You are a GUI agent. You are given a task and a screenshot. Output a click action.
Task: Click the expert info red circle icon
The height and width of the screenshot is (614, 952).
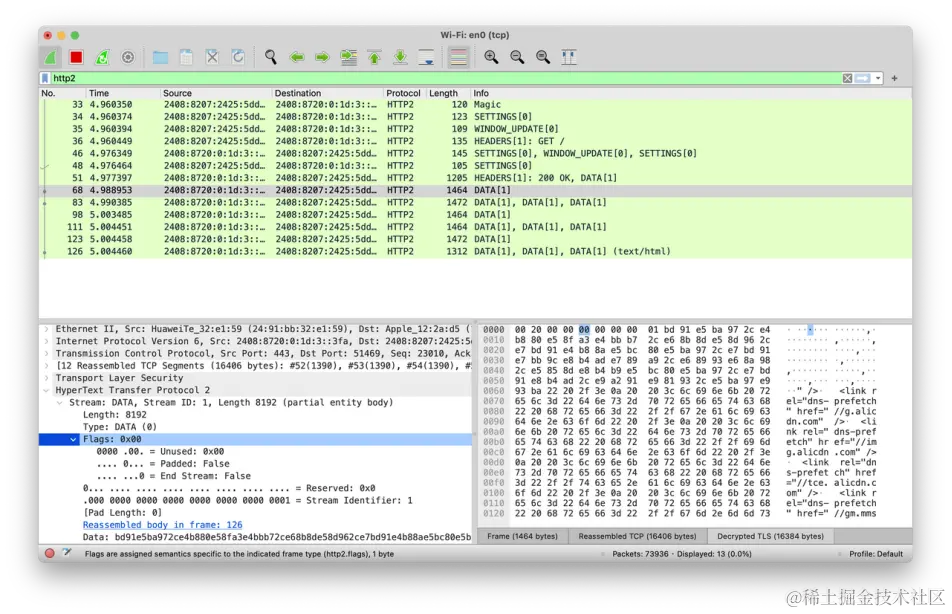(50, 553)
